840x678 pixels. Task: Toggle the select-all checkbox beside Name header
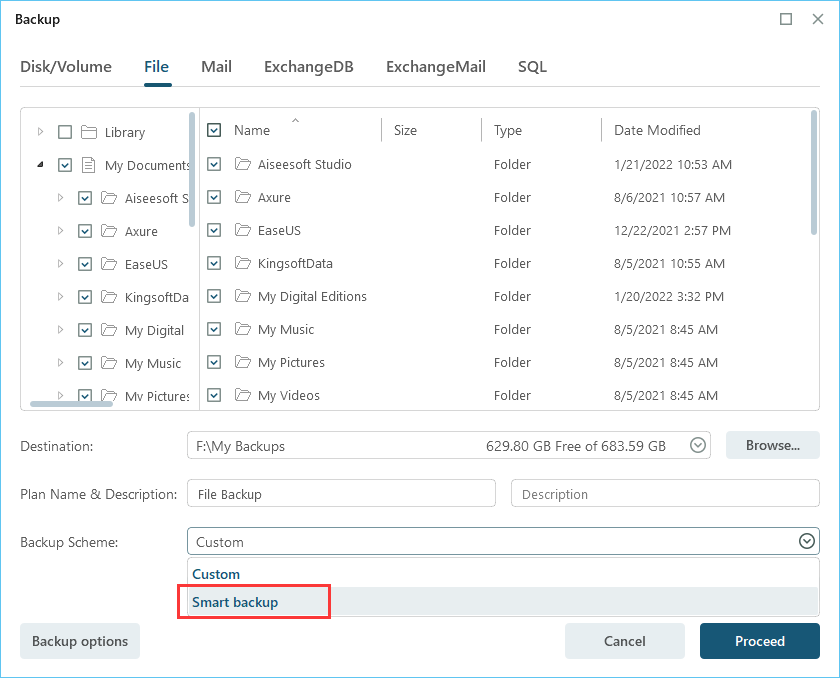coord(214,130)
